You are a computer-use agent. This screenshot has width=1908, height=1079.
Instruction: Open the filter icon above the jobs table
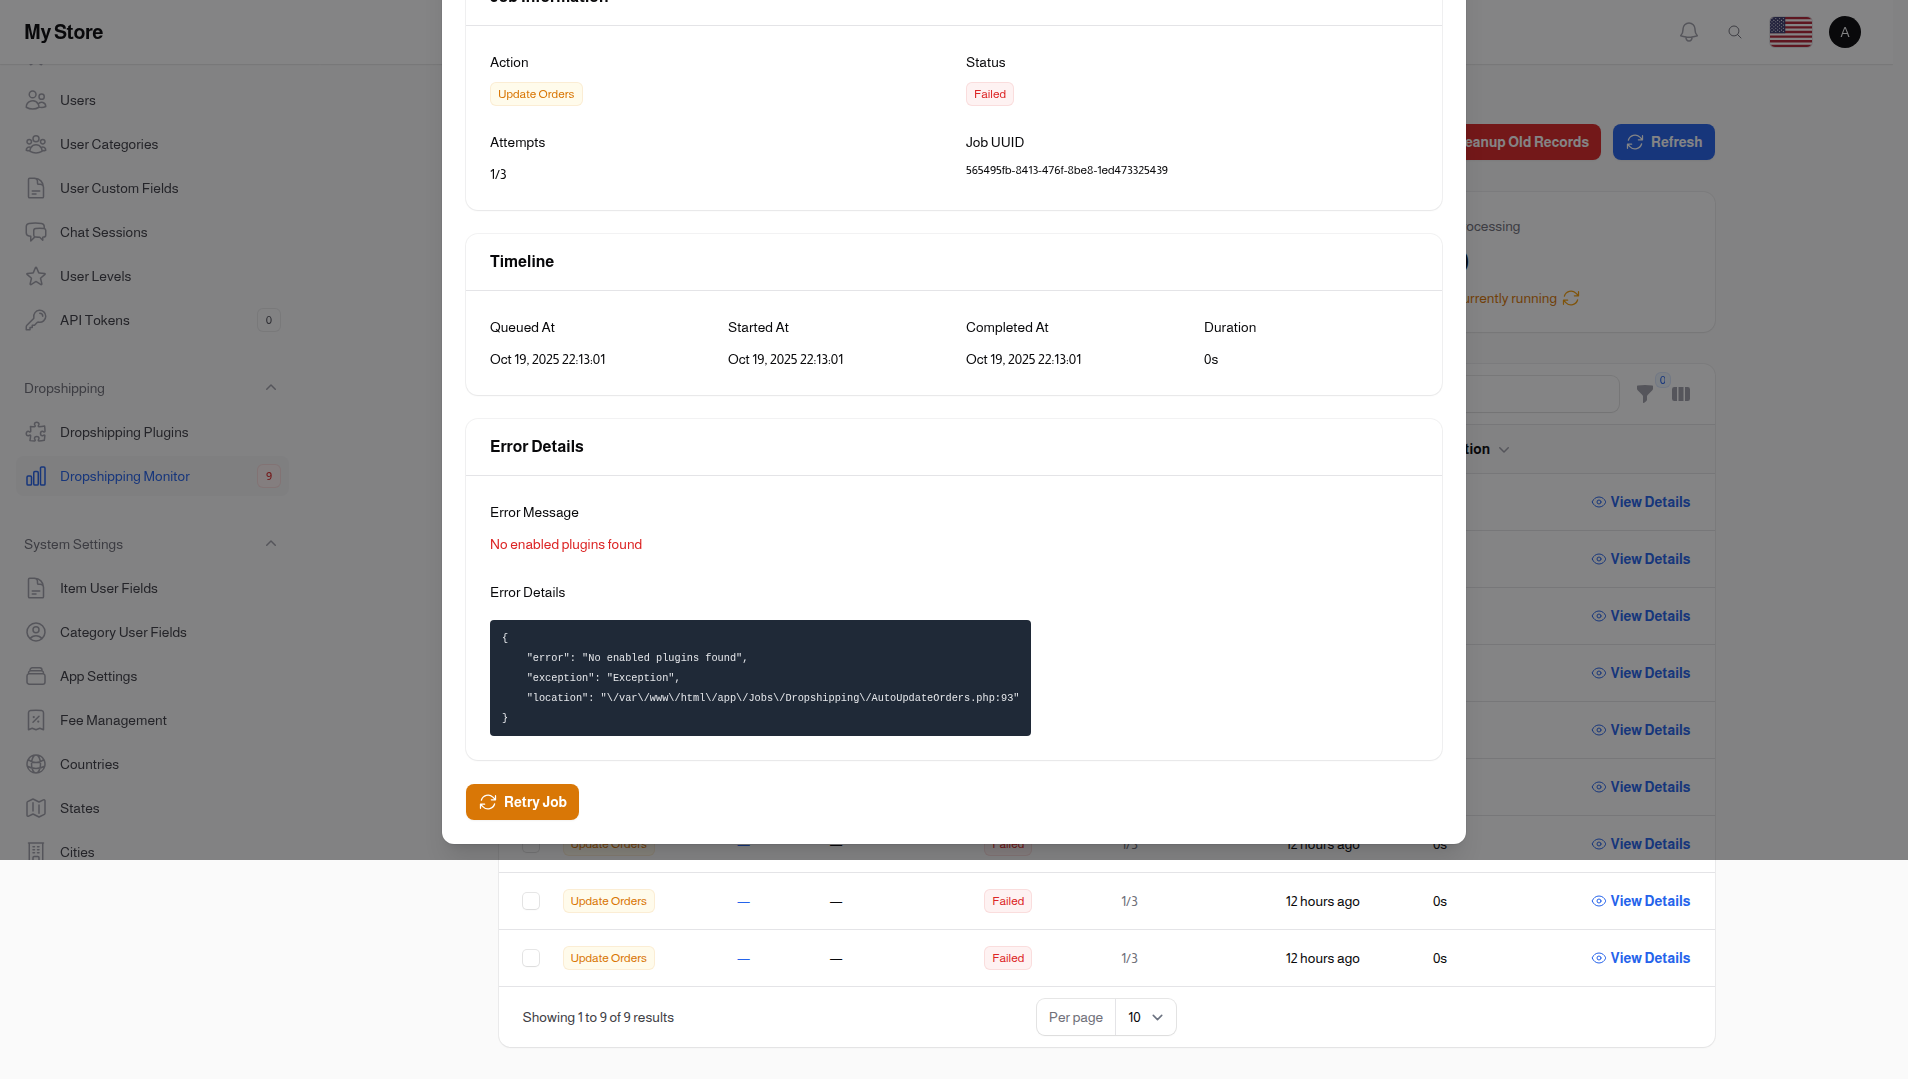click(x=1644, y=394)
